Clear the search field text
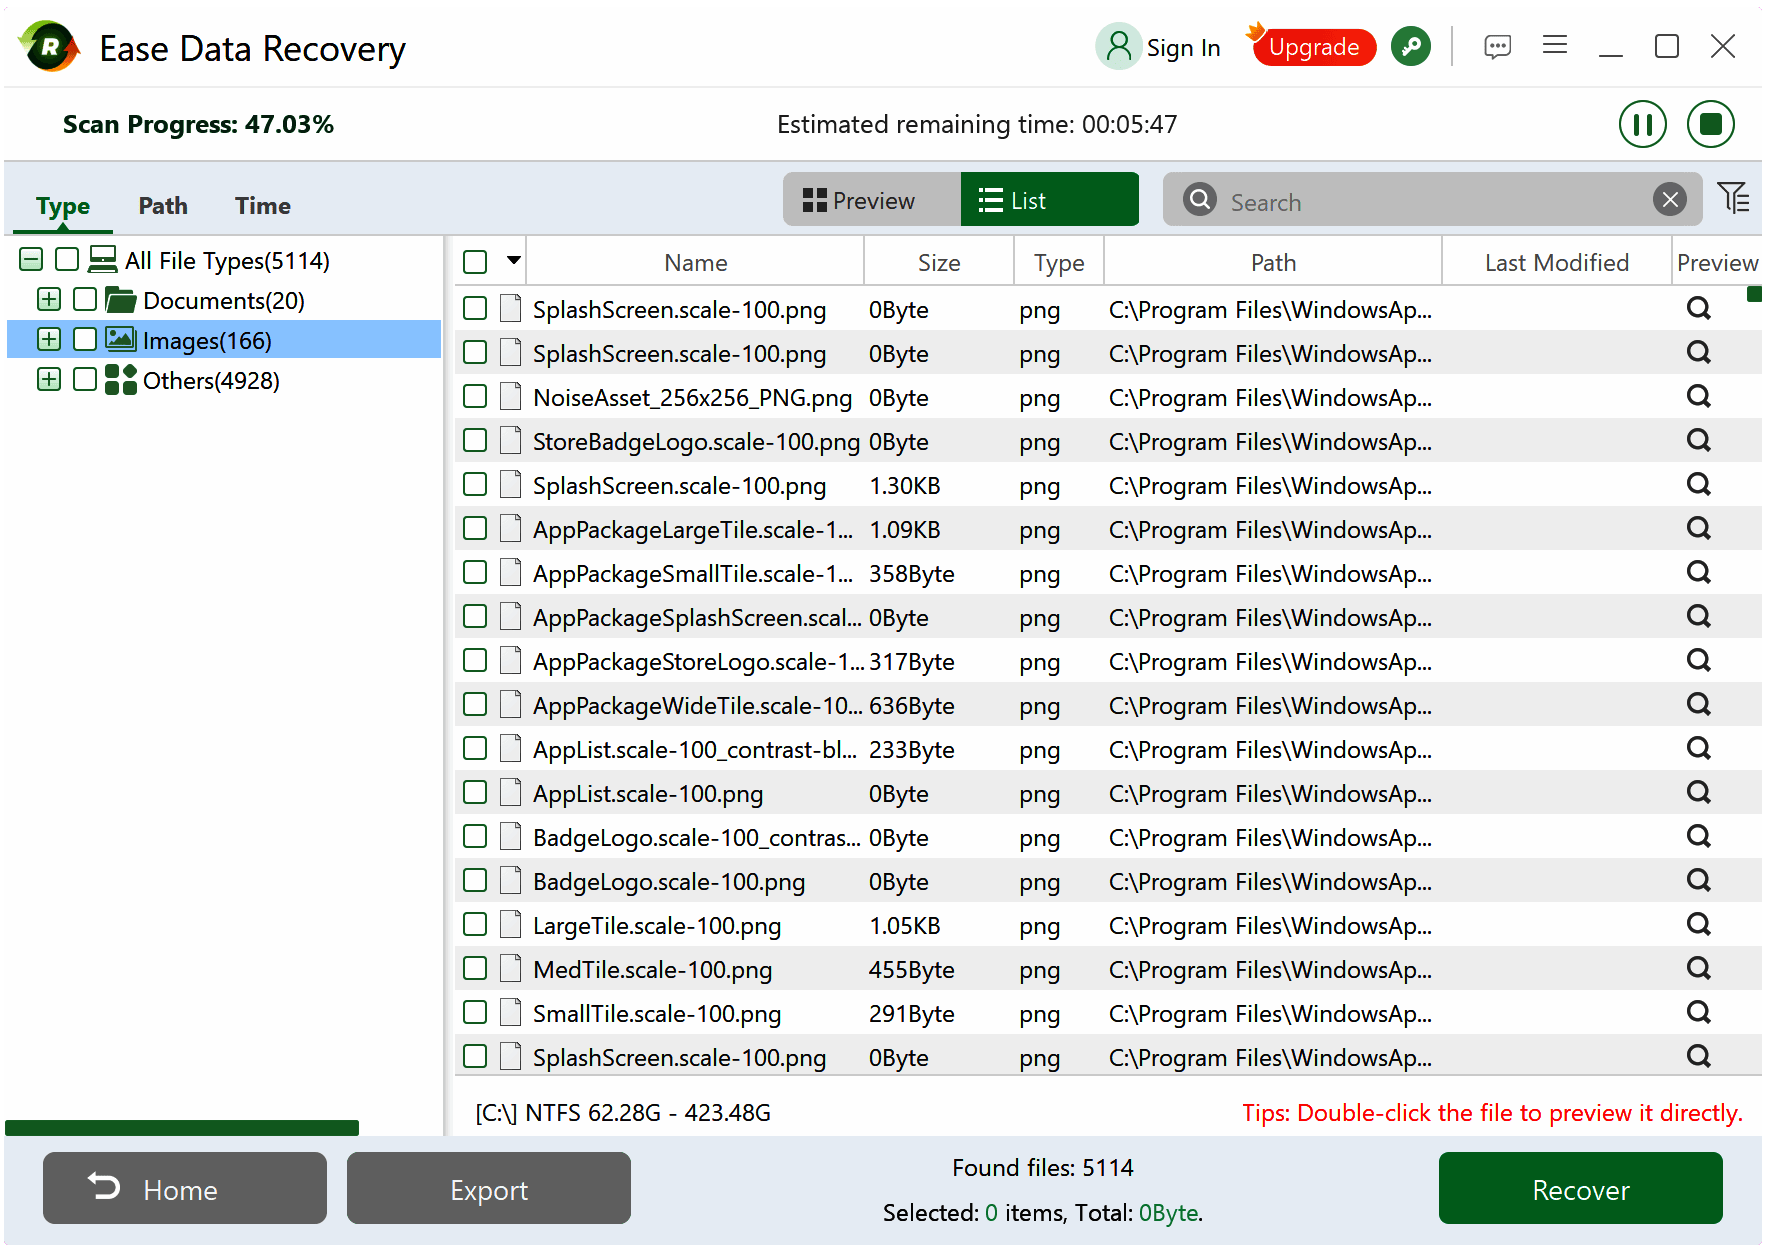Image resolution: width=1766 pixels, height=1248 pixels. point(1670,199)
